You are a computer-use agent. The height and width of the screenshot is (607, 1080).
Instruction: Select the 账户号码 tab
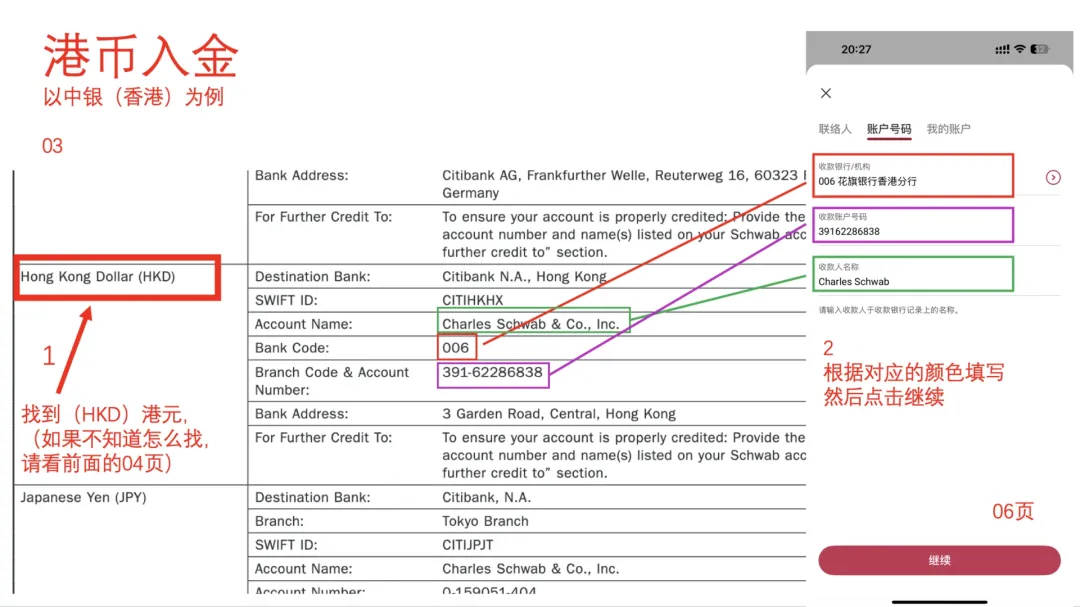pyautogui.click(x=889, y=129)
